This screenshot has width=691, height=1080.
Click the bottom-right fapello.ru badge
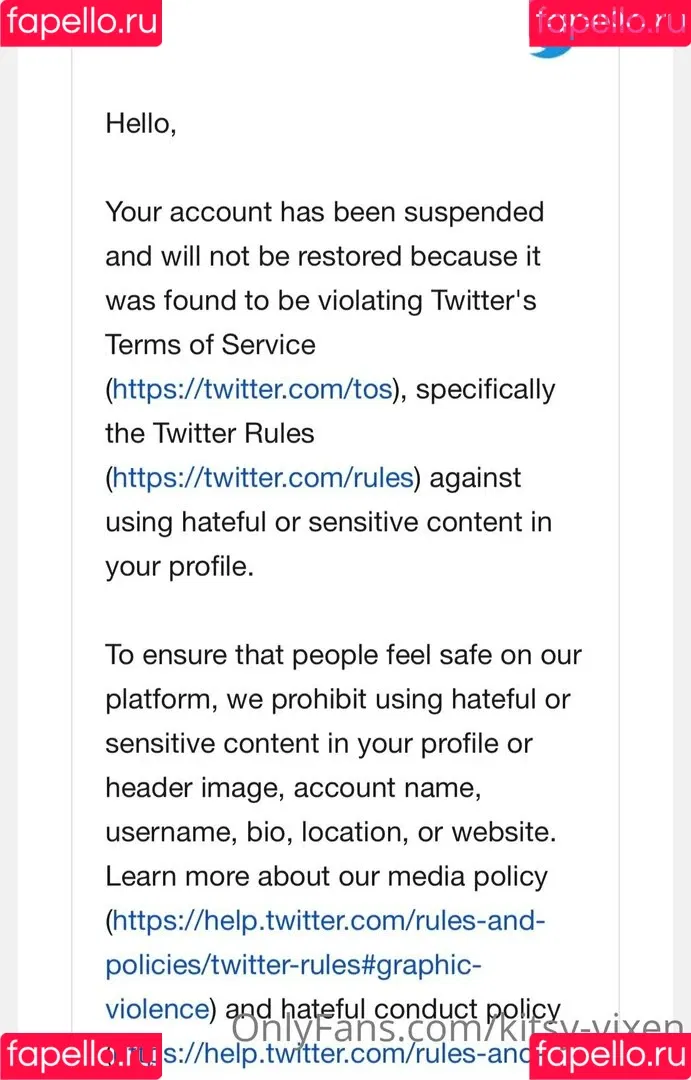(x=610, y=1057)
